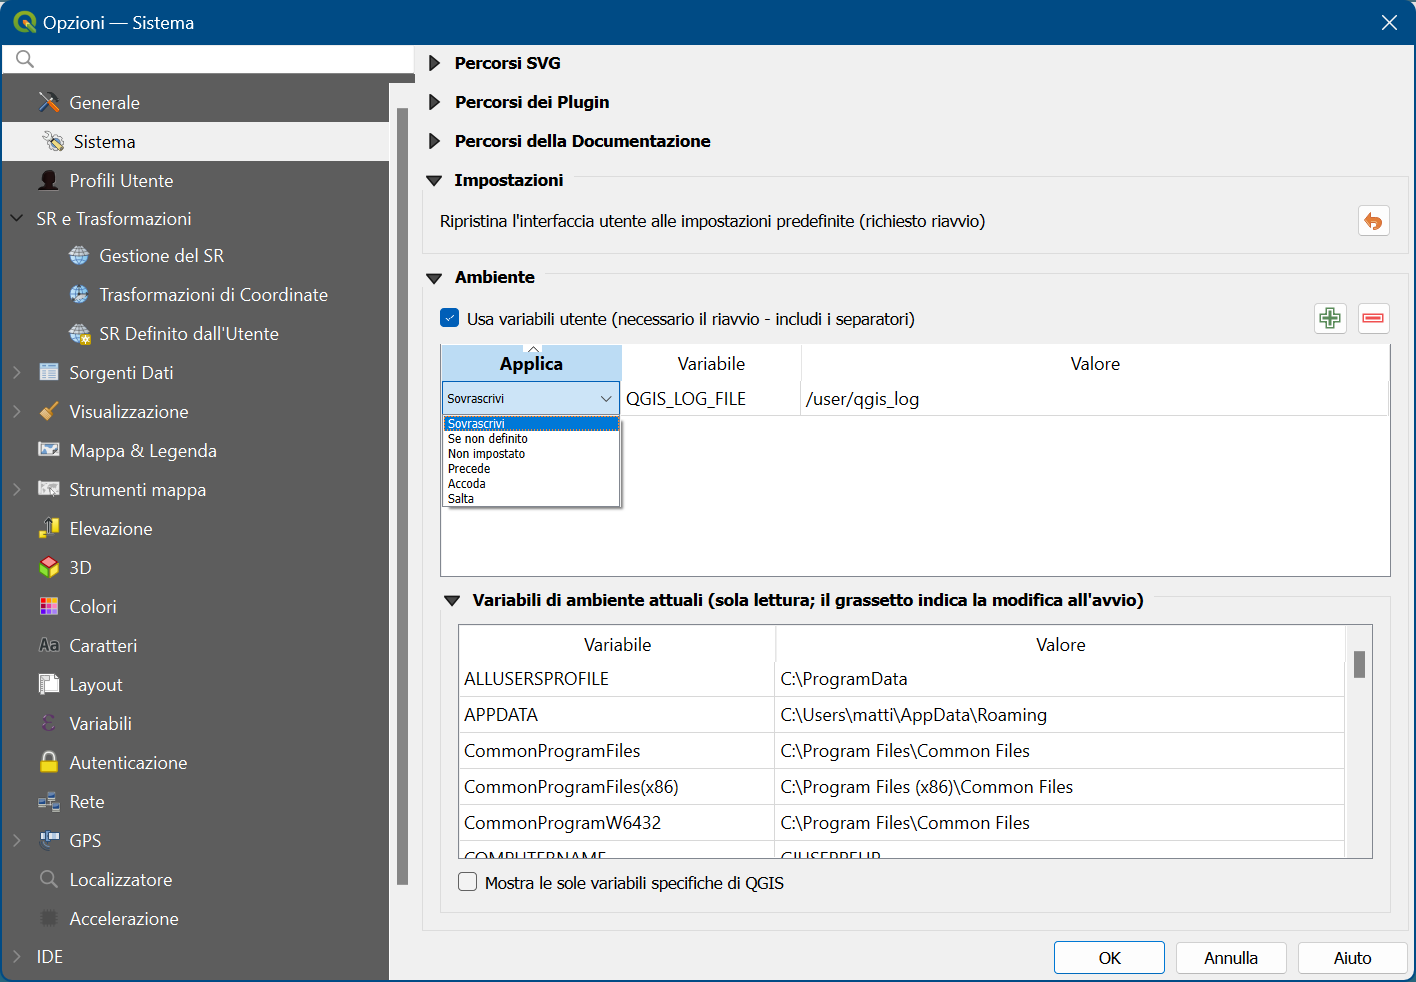Click the Colori palette icon
This screenshot has width=1416, height=982.
pos(49,606)
